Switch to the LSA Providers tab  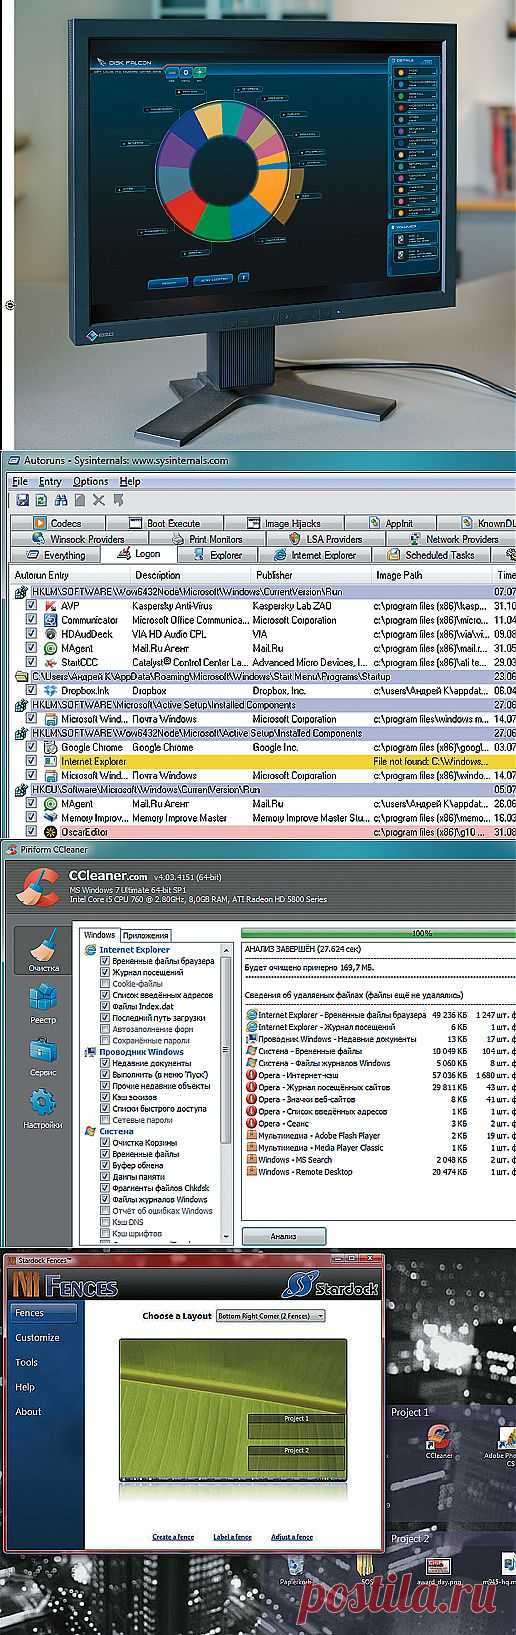coord(326,539)
